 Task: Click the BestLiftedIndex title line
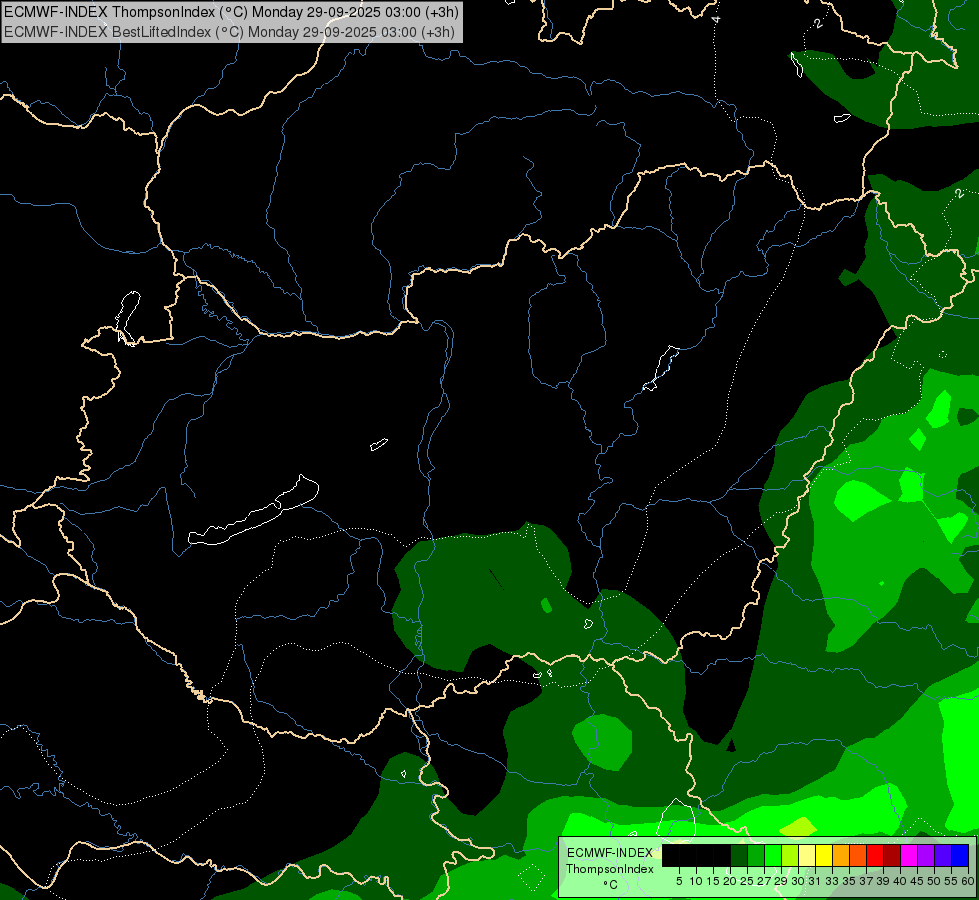coord(229,31)
